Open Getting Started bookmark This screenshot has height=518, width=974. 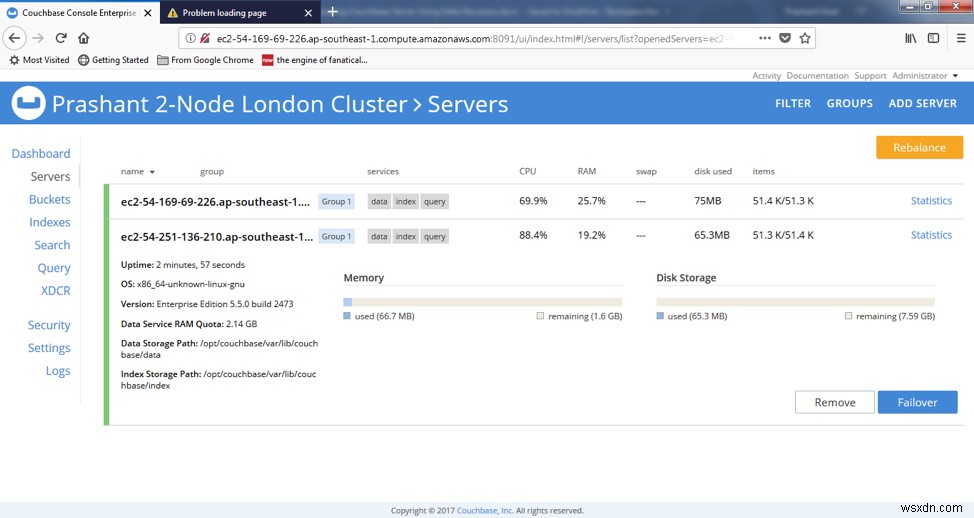[x=113, y=60]
